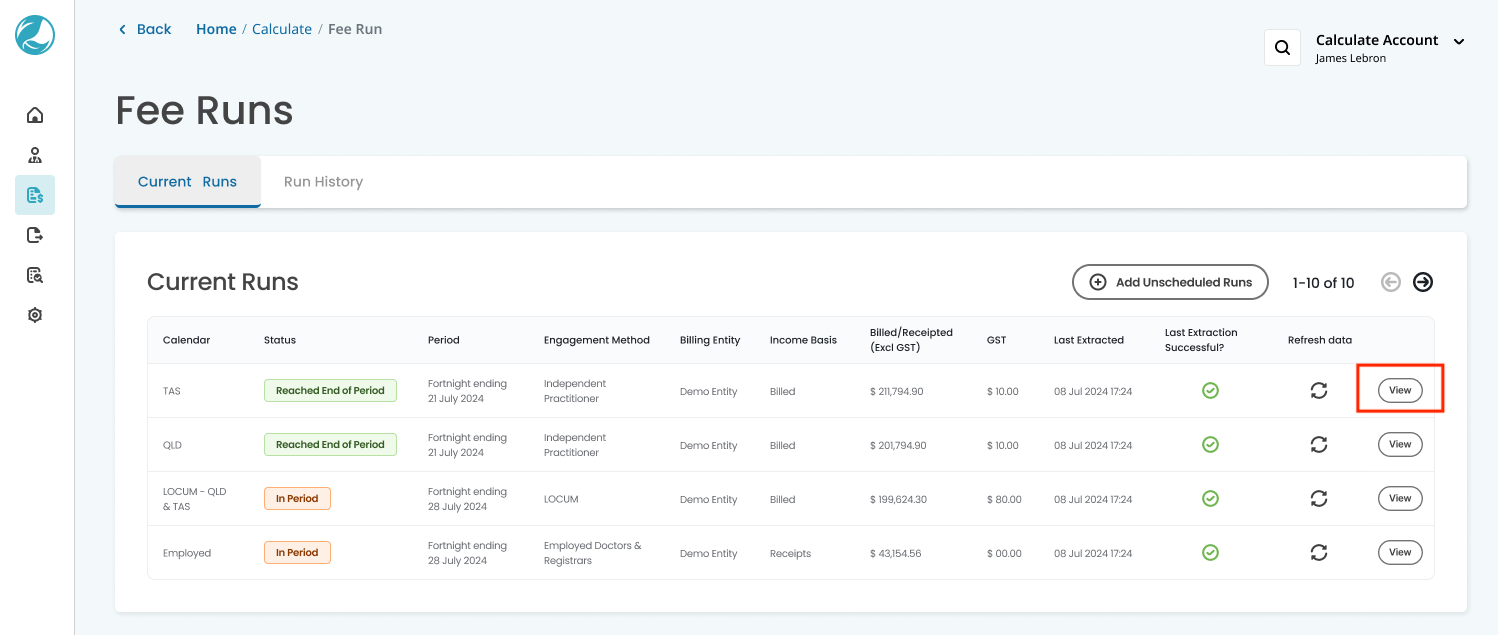The width and height of the screenshot is (1498, 635).
Task: Click Employed calendar cell
Action: [x=187, y=553]
